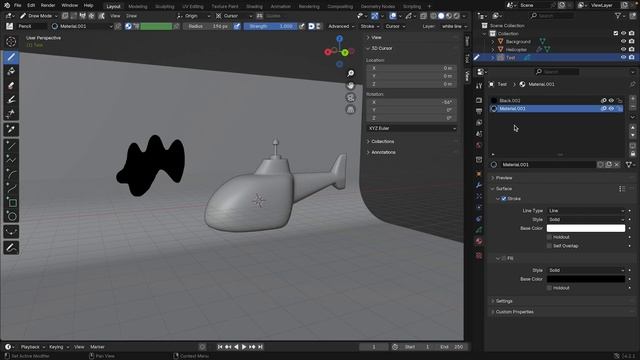640x360 pixels.
Task: Select the Line draw tool
Action: click(x=11, y=146)
